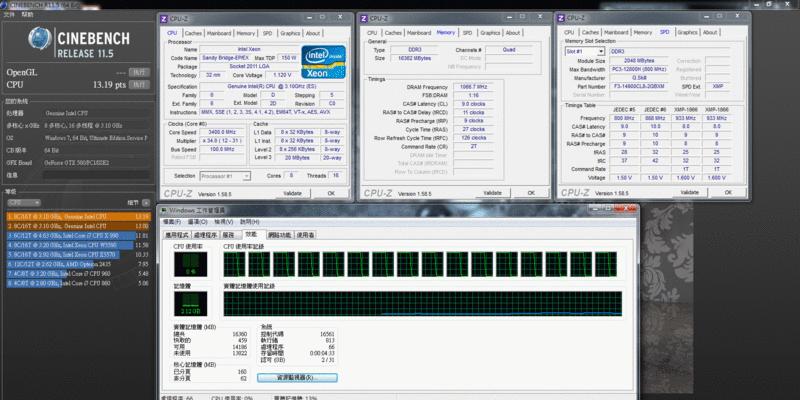Switch to 網路功能 tab in Task Manager

coord(280,235)
